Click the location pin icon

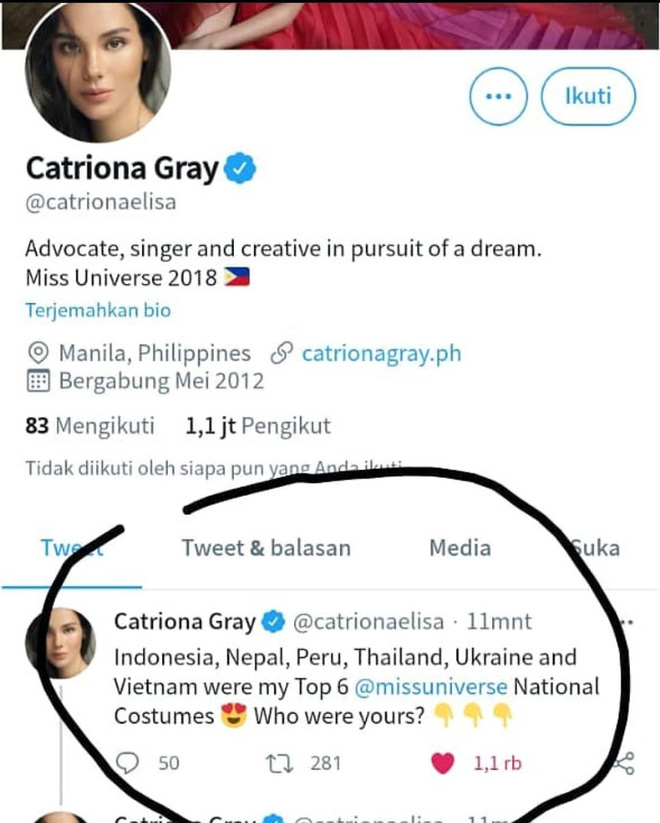click(x=39, y=353)
